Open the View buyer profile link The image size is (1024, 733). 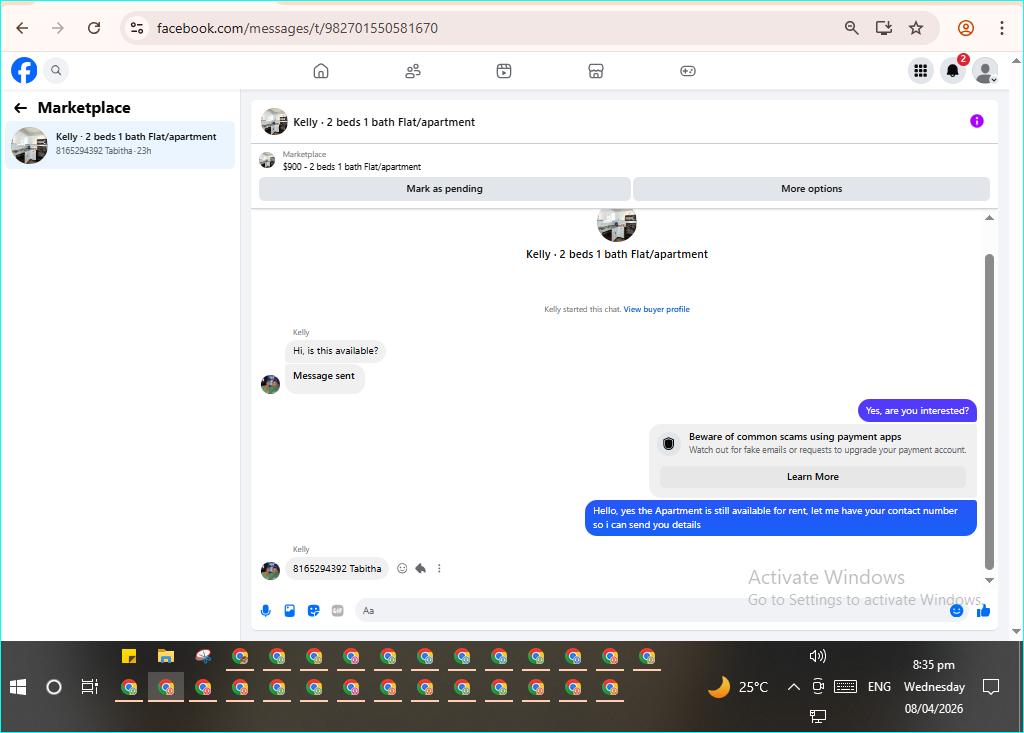coord(656,310)
